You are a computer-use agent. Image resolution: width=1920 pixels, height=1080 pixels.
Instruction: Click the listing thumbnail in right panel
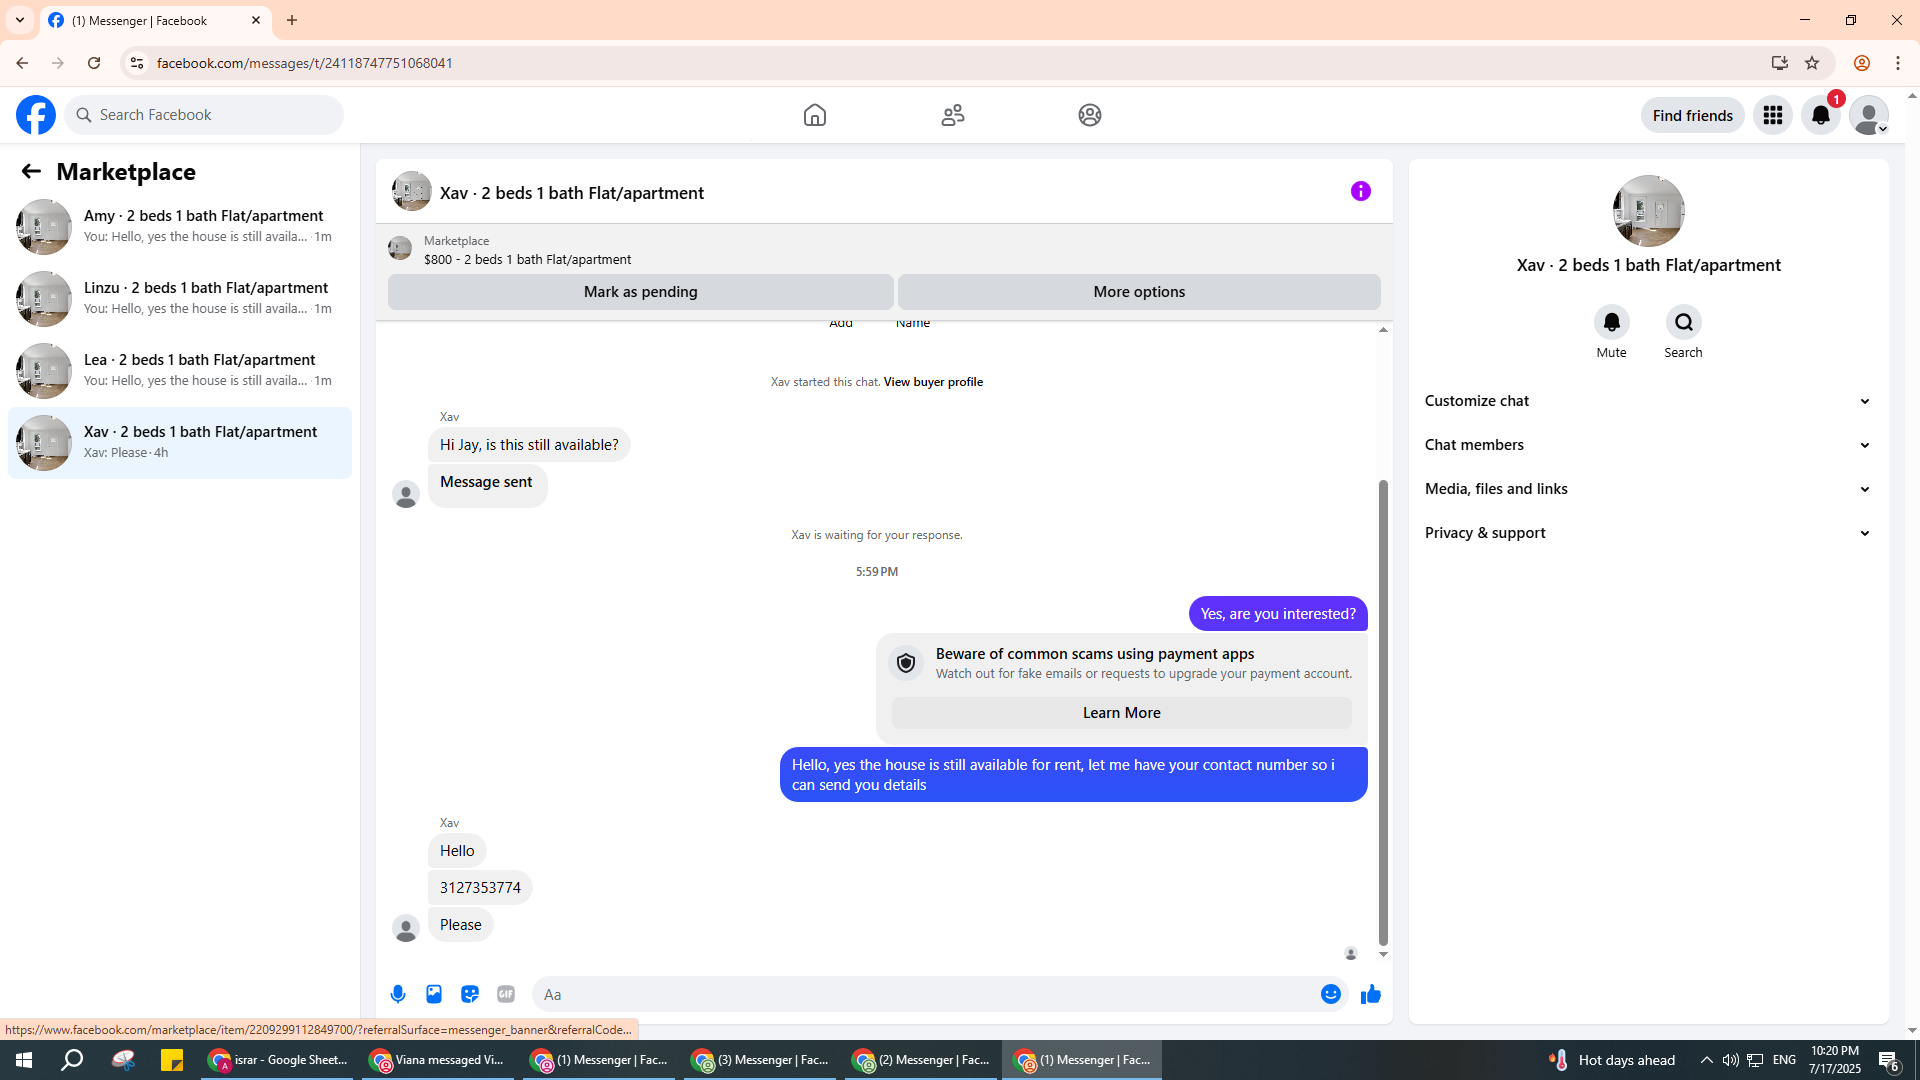click(x=1649, y=211)
